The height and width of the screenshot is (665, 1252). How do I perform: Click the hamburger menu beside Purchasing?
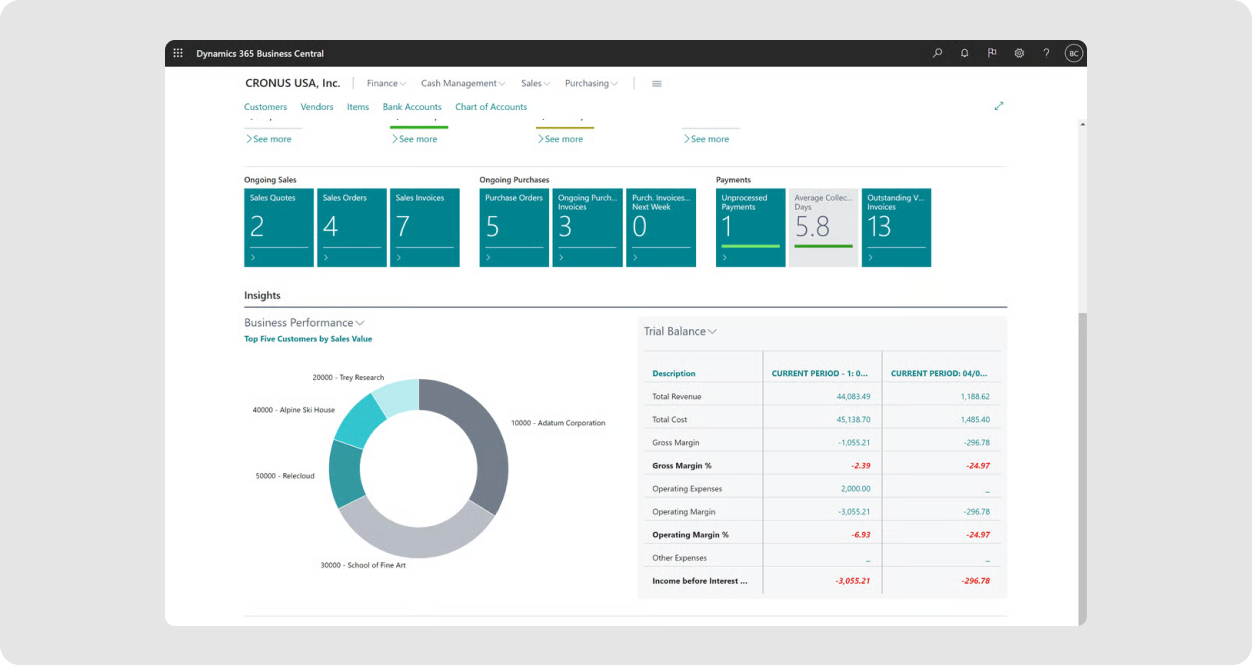coord(656,84)
